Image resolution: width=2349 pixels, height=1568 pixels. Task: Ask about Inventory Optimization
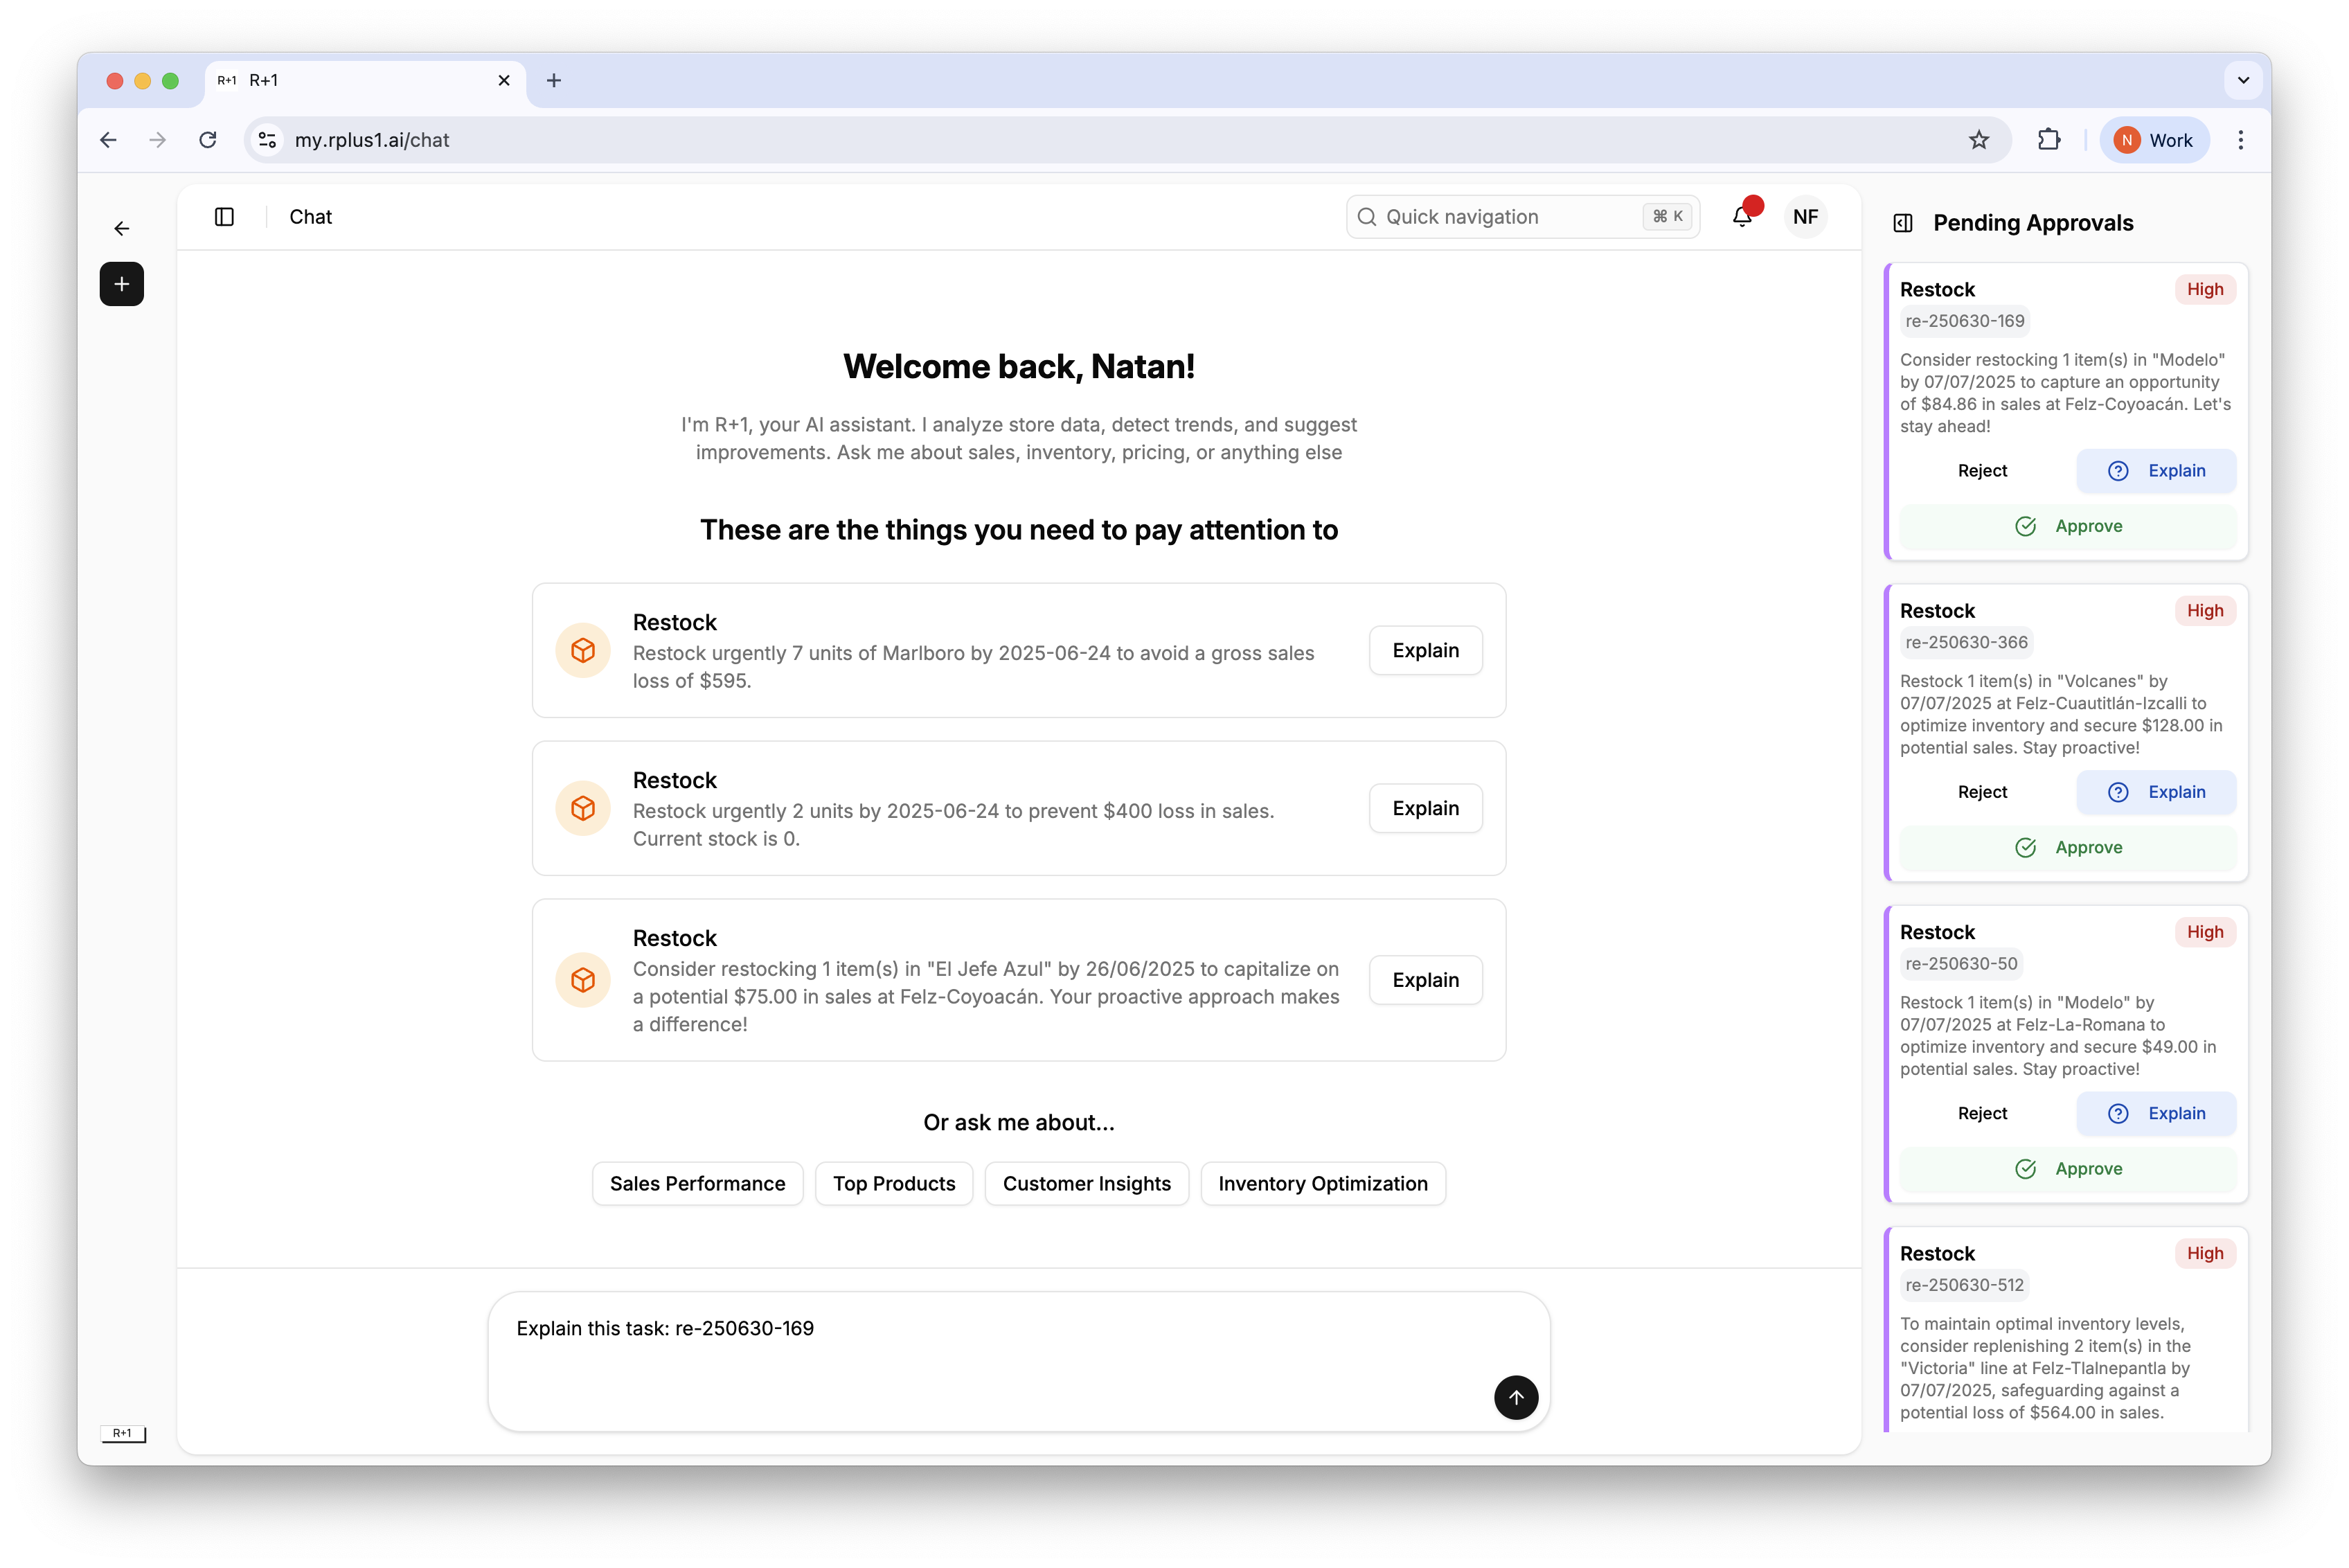coord(1322,1184)
